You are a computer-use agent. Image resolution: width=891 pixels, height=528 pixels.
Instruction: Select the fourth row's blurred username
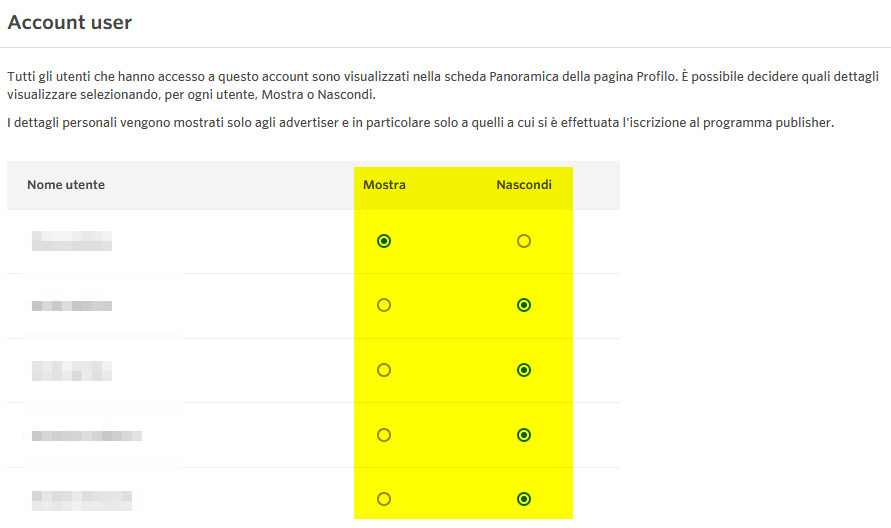click(x=86, y=436)
